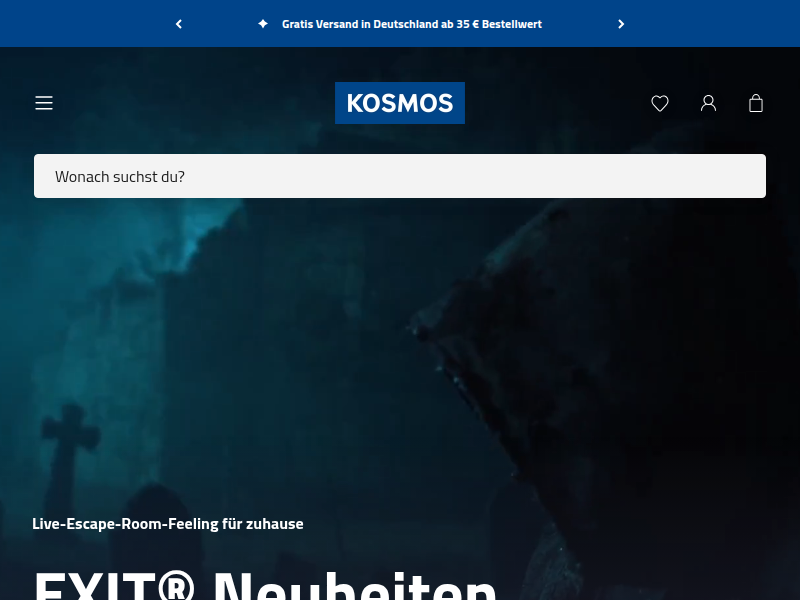Screen dimensions: 800x600
Task: Open the hamburger navigation menu
Action: click(44, 103)
